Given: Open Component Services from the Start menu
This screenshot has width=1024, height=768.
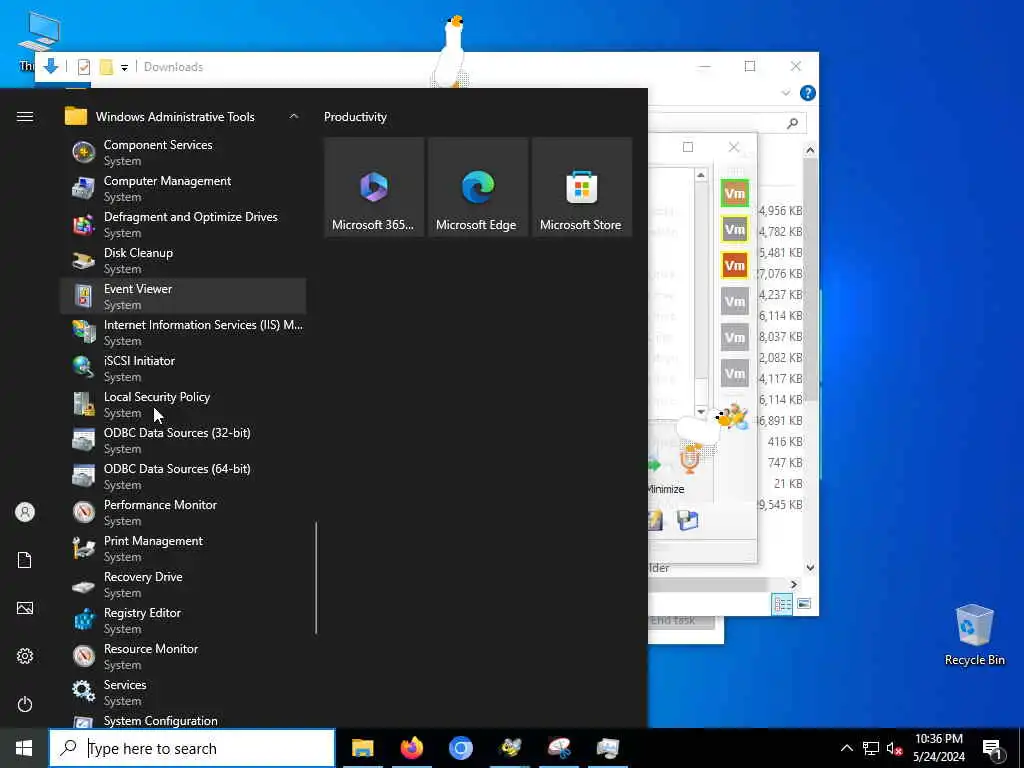Looking at the screenshot, I should click(x=183, y=152).
